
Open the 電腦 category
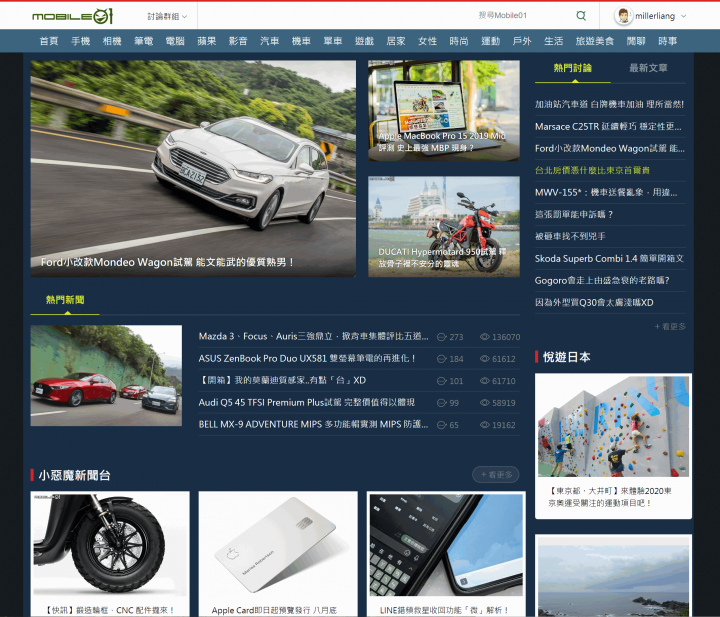click(x=175, y=41)
